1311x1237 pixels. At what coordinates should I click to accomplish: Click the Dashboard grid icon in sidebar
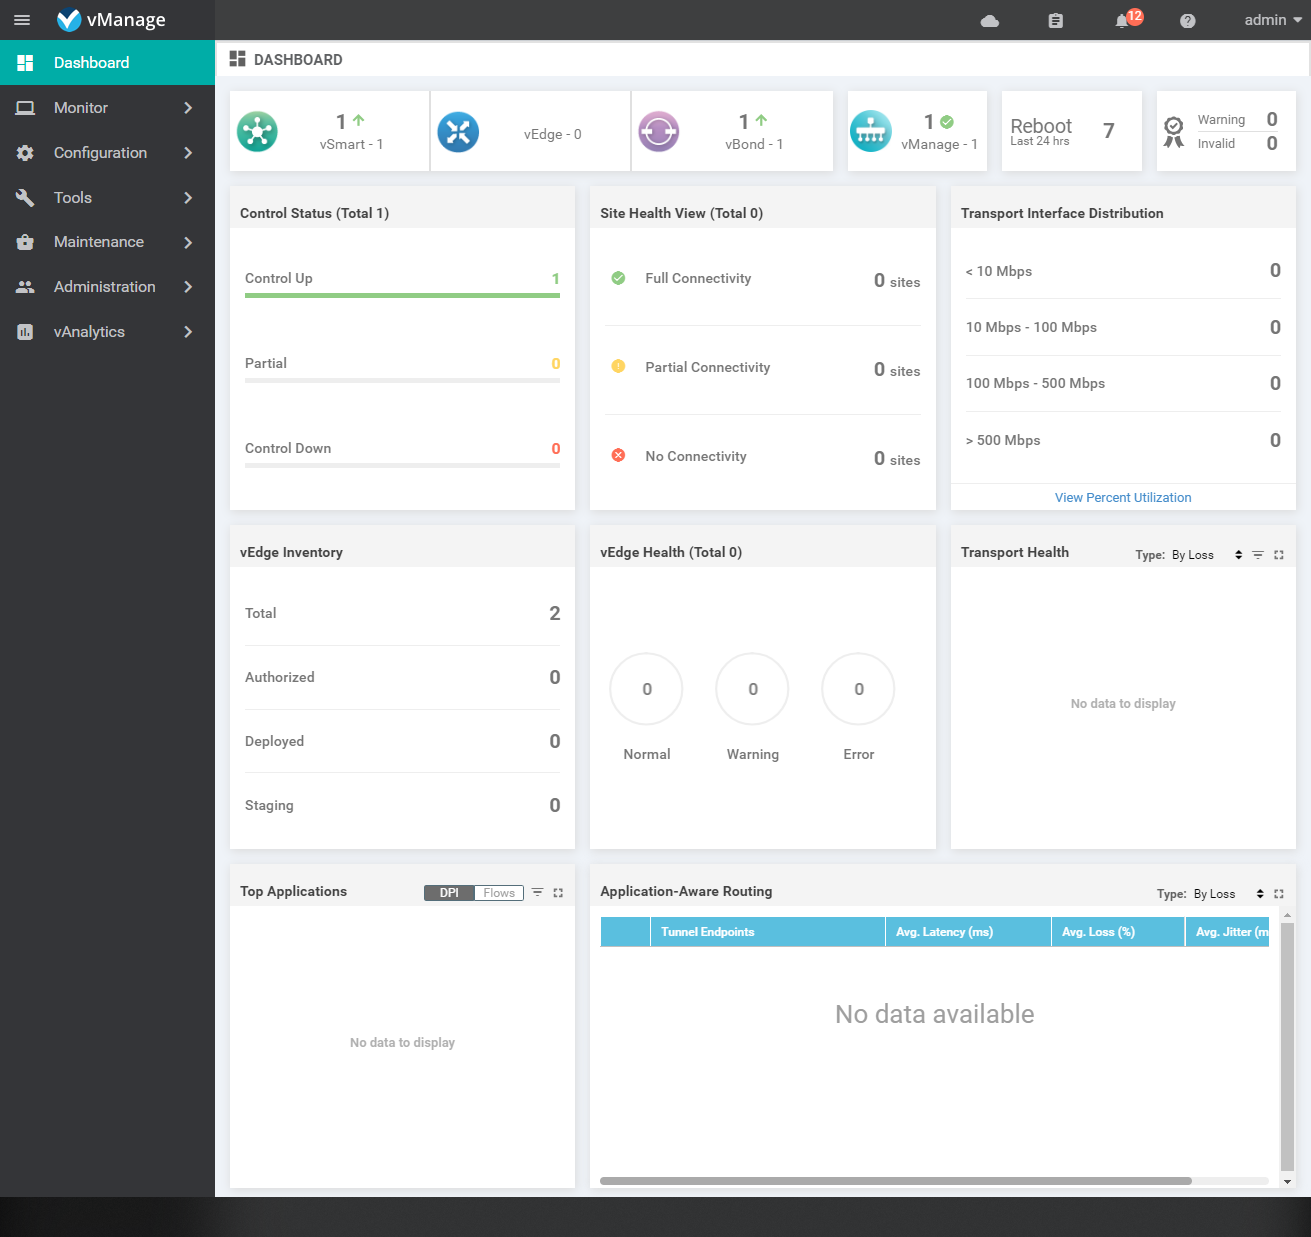click(25, 63)
